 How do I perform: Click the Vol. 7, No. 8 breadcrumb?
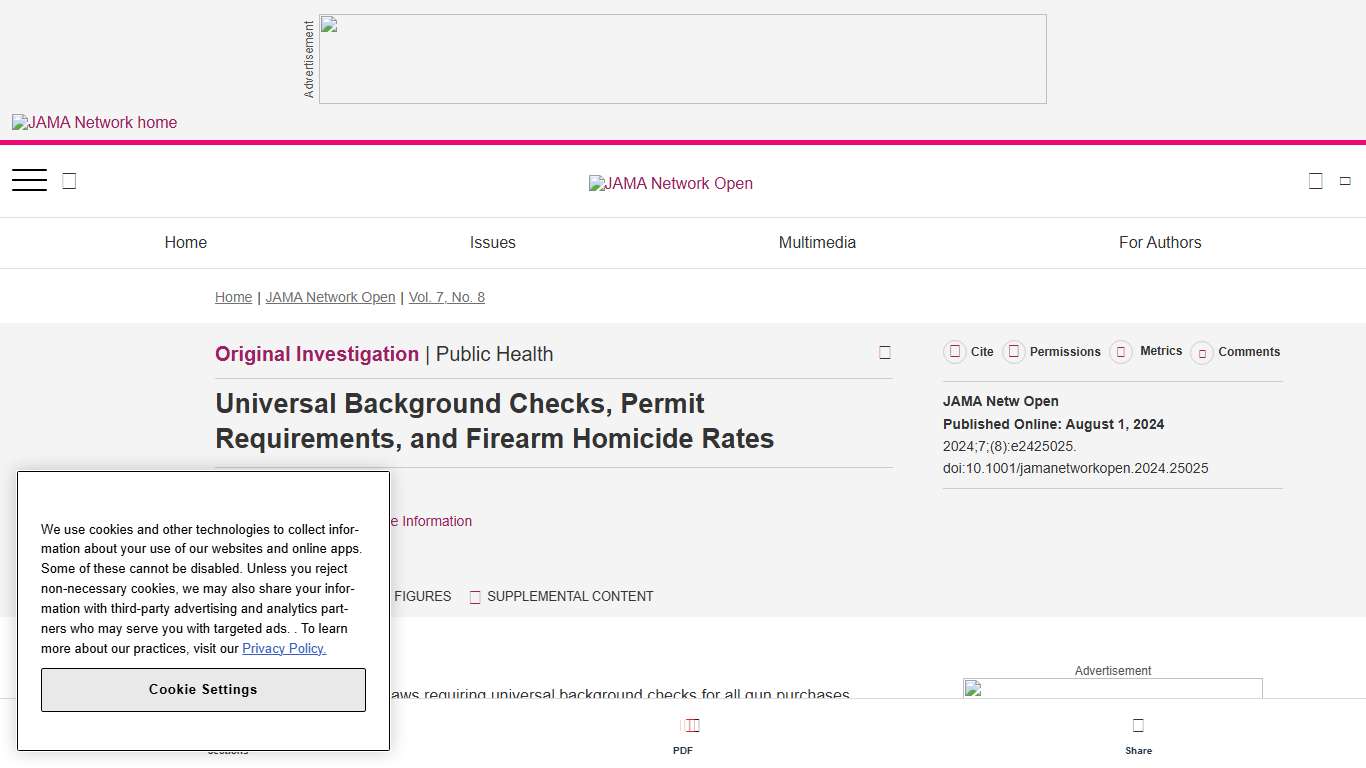[446, 297]
